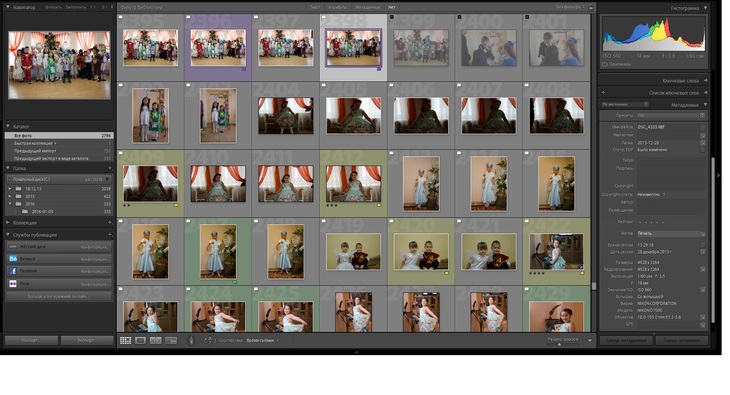Open Compare view (XY) icon
730x395 pixels.
155,341
